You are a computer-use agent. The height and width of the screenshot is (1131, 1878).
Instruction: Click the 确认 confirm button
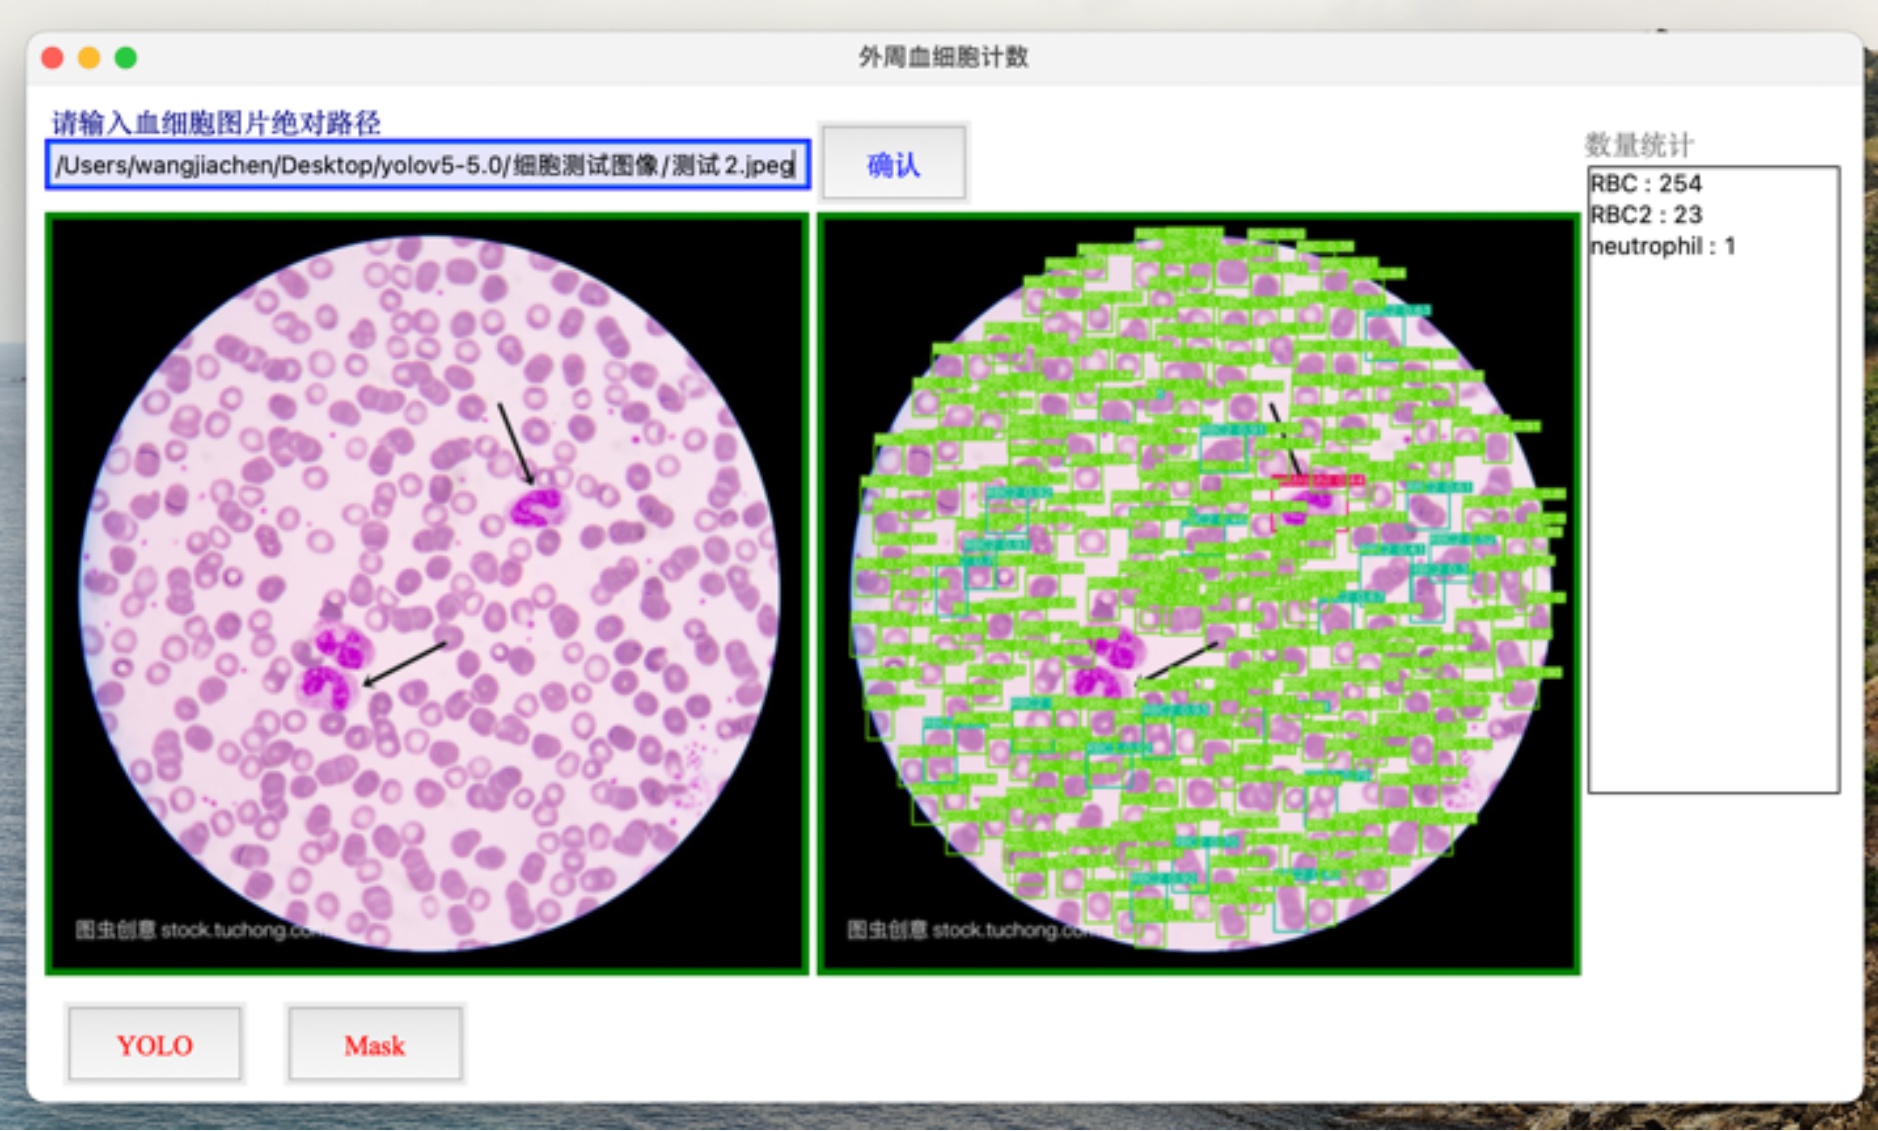[x=892, y=164]
